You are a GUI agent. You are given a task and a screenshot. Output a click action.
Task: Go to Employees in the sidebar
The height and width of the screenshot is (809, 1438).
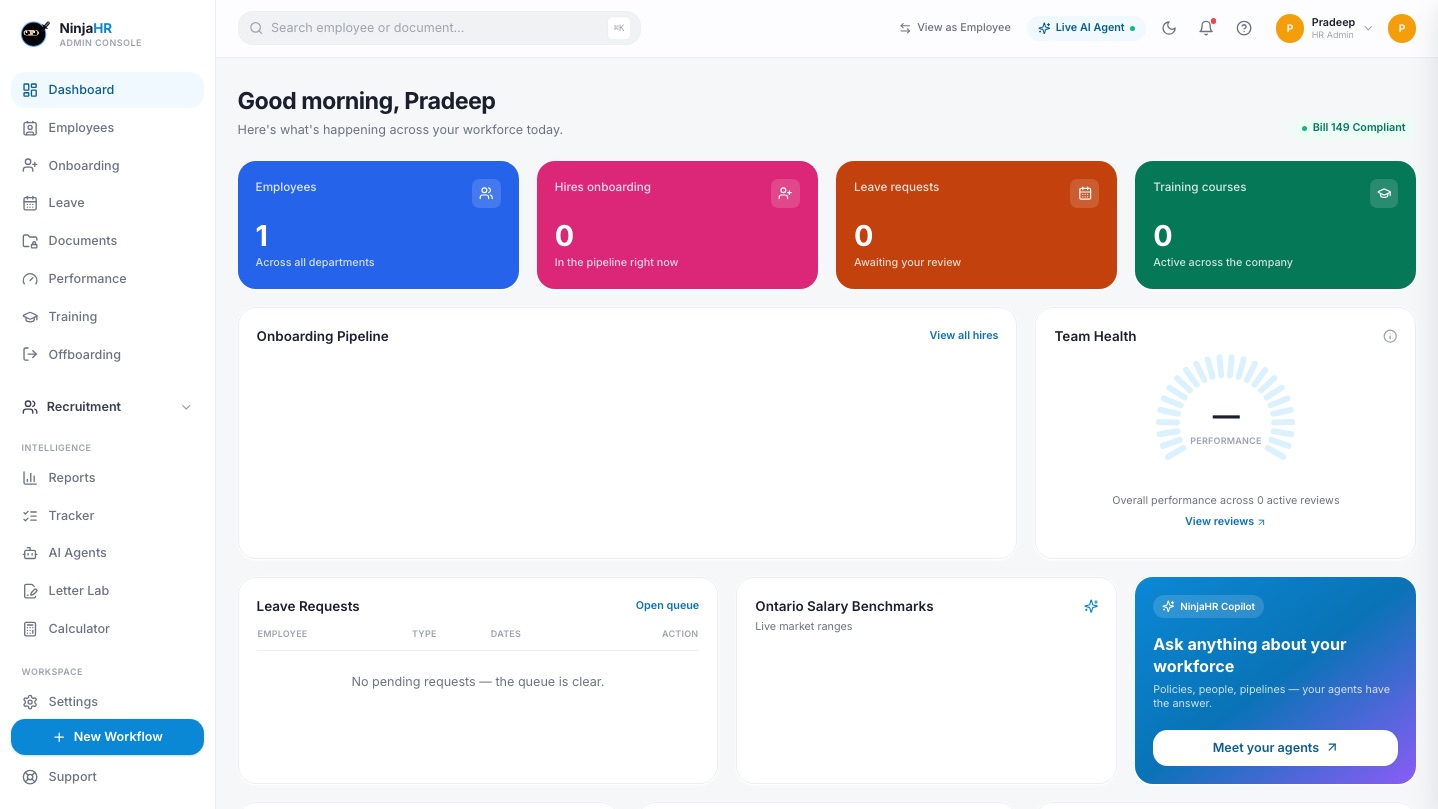[x=107, y=128]
